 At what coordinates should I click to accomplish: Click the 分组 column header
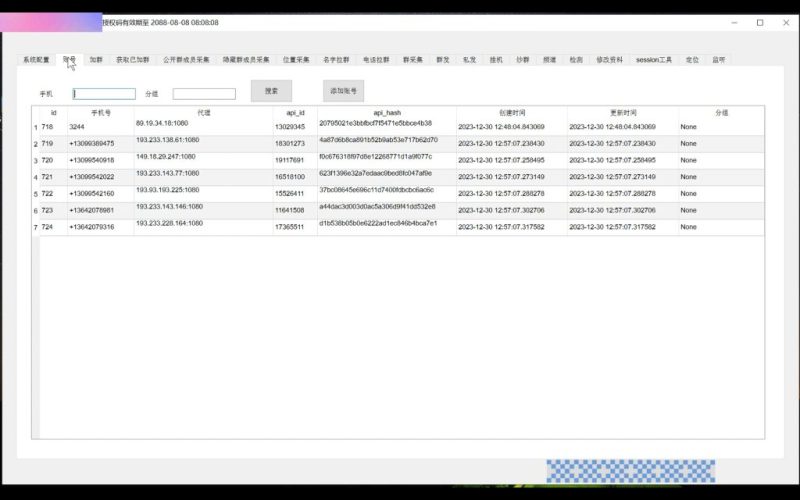tap(721, 113)
